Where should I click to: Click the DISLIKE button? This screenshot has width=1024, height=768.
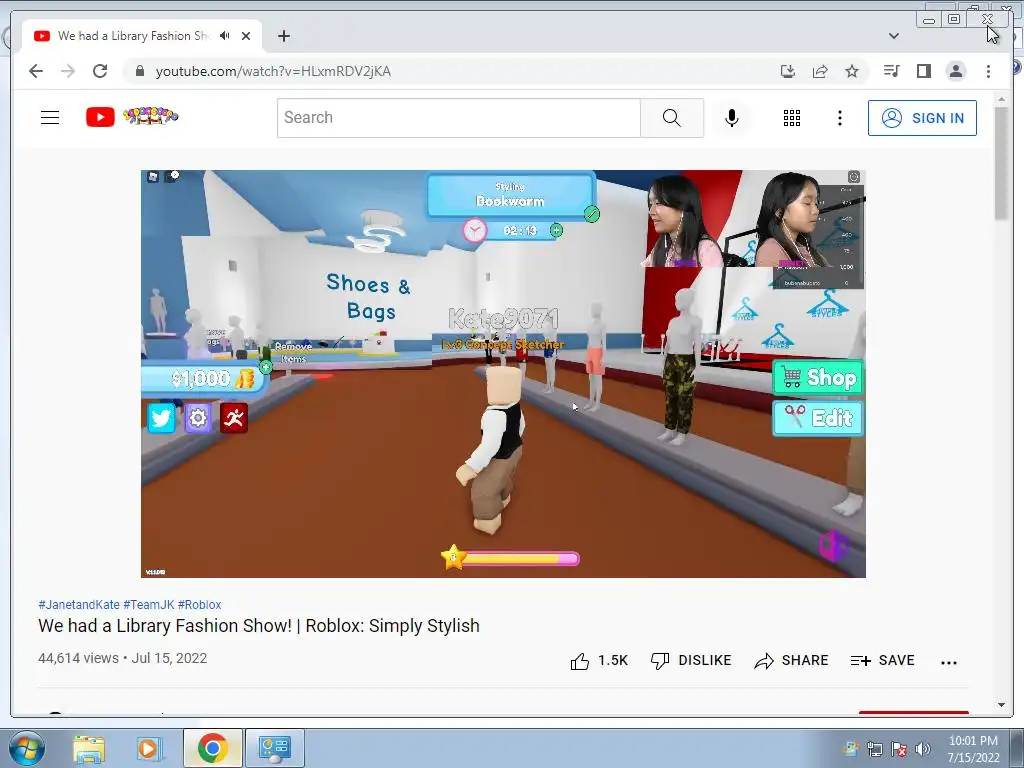point(691,661)
